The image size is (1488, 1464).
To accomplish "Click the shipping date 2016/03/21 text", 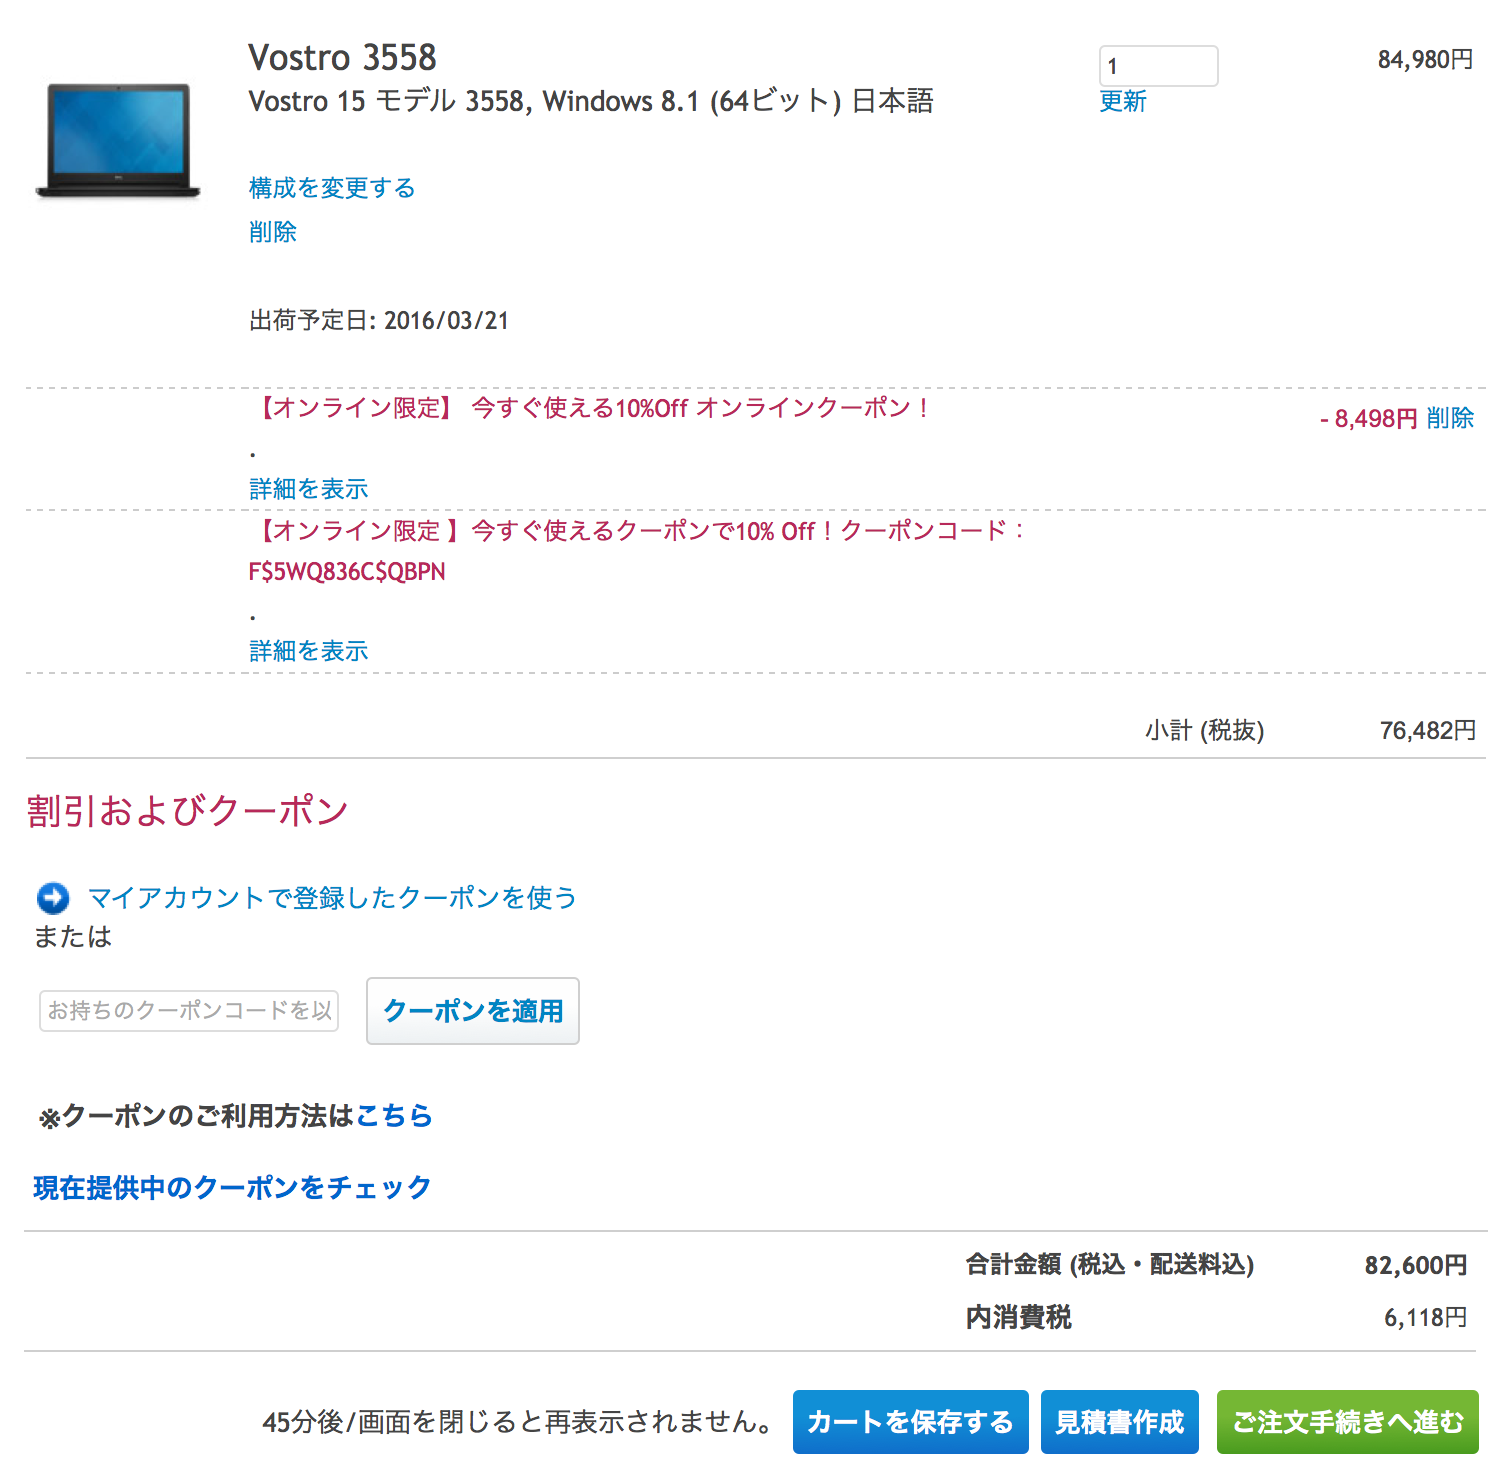I will [x=446, y=321].
